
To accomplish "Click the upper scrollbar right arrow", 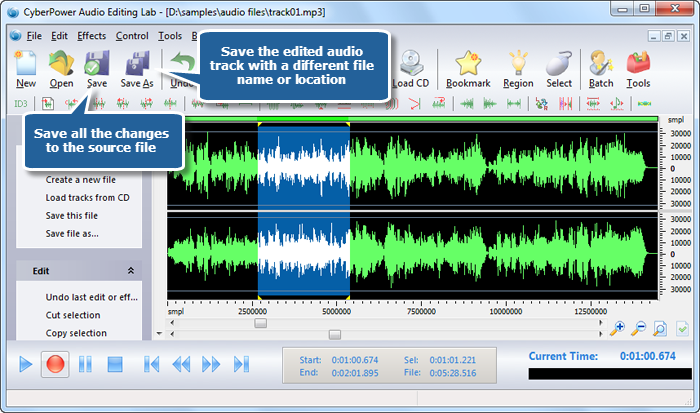I will 600,323.
